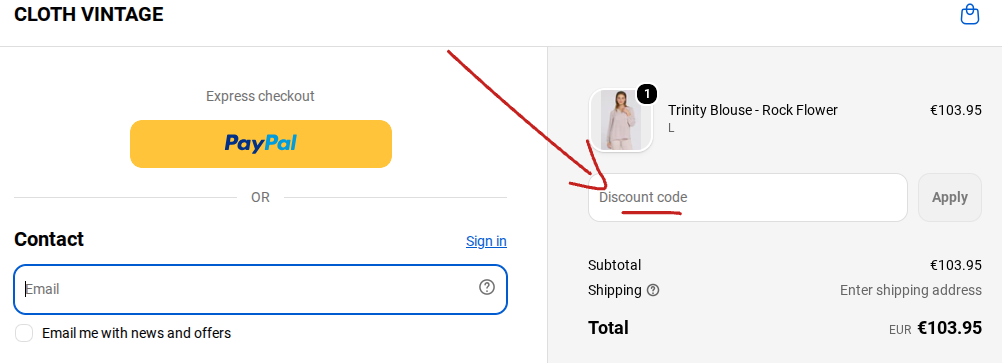The image size is (1002, 363).
Task: Click the Subtotal label
Action: click(614, 265)
